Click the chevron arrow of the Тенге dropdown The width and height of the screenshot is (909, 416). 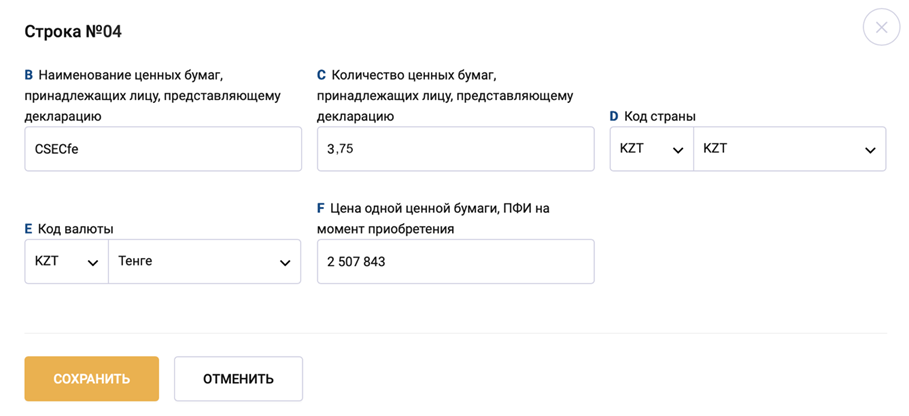tap(284, 262)
